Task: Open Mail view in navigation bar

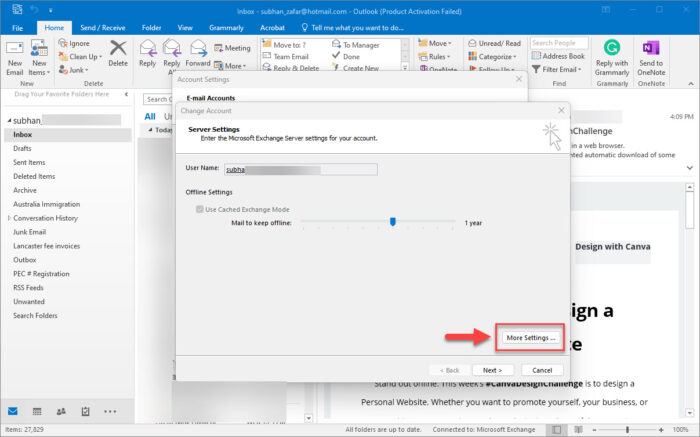Action: (13, 411)
